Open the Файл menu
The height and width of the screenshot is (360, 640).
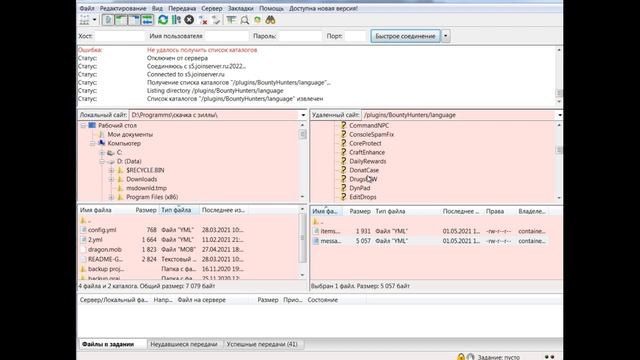[x=87, y=8]
